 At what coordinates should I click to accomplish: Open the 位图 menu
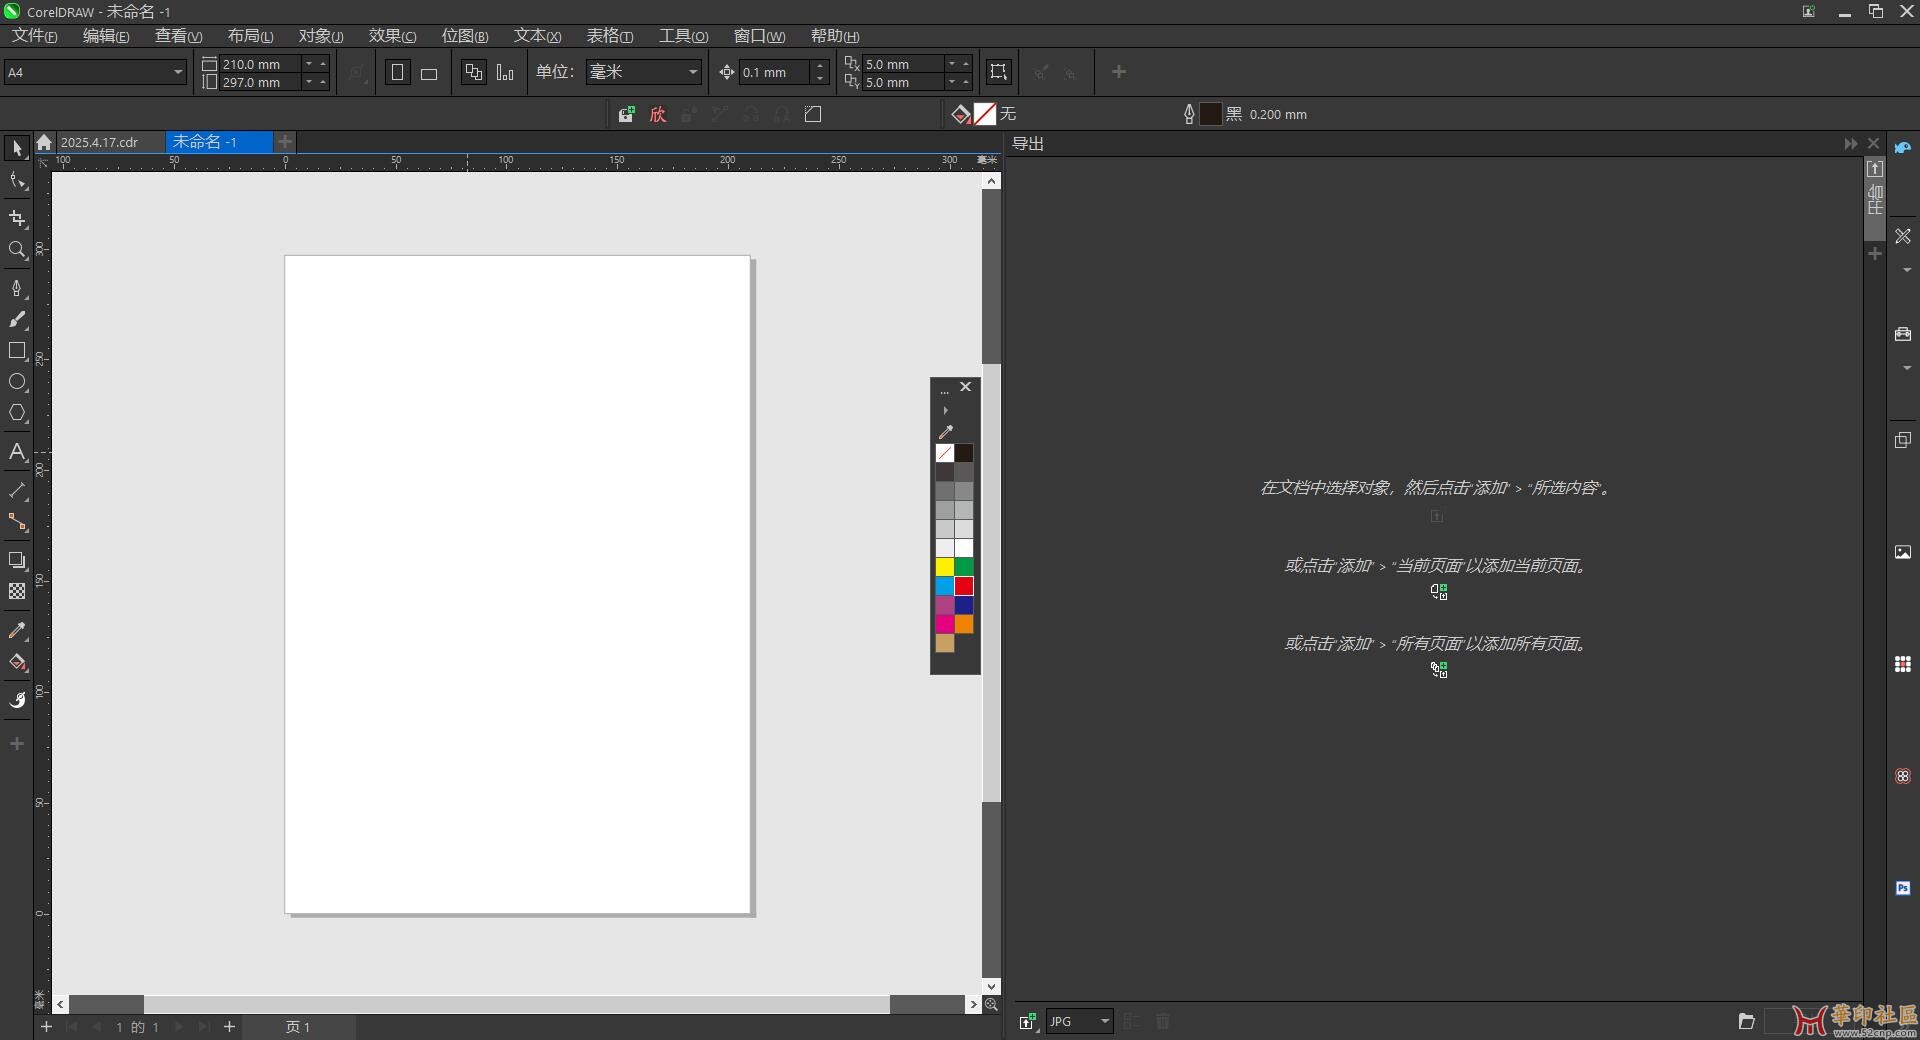click(465, 36)
